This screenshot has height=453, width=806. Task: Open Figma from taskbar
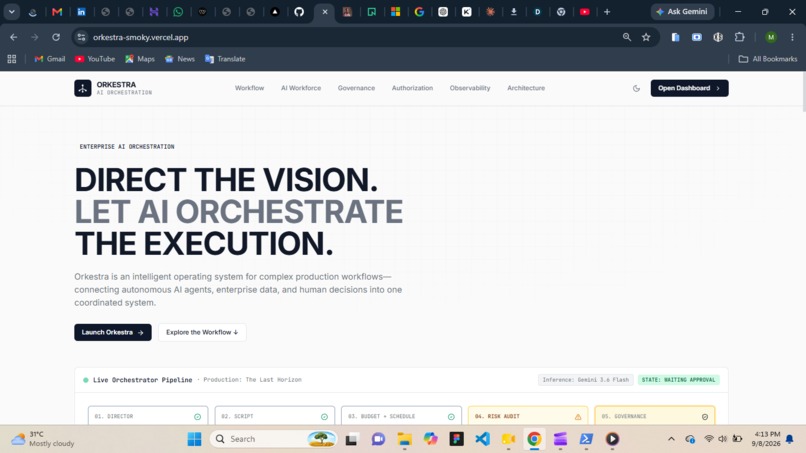pos(456,439)
